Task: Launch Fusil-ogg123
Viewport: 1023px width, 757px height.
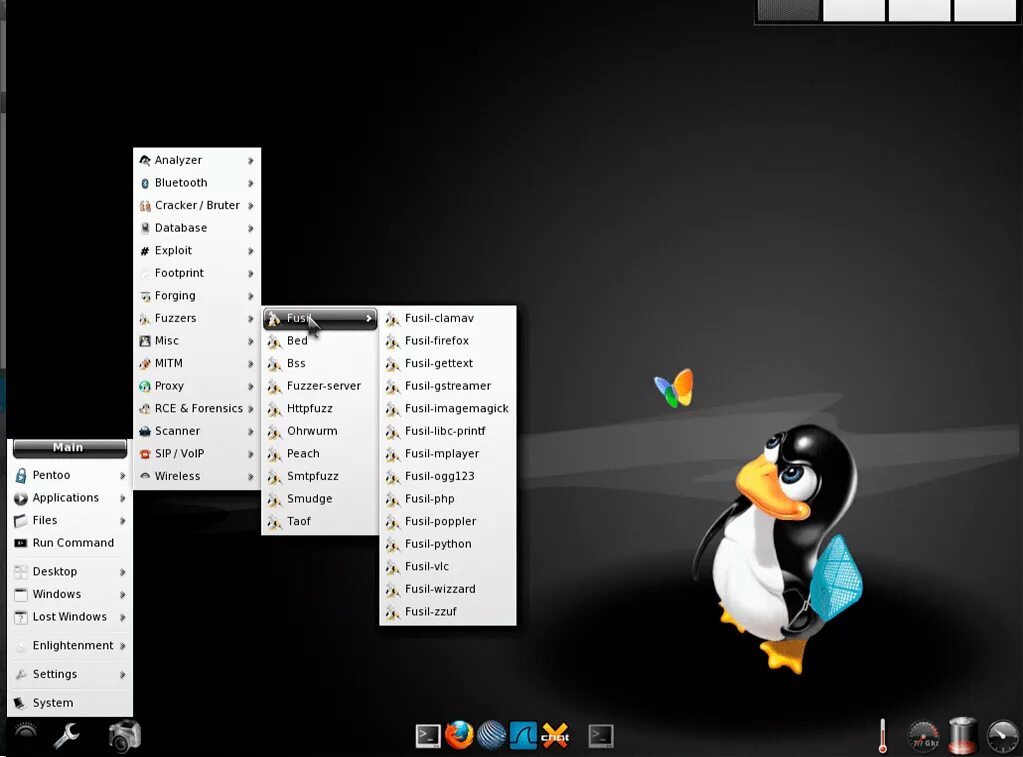Action: 448,476
